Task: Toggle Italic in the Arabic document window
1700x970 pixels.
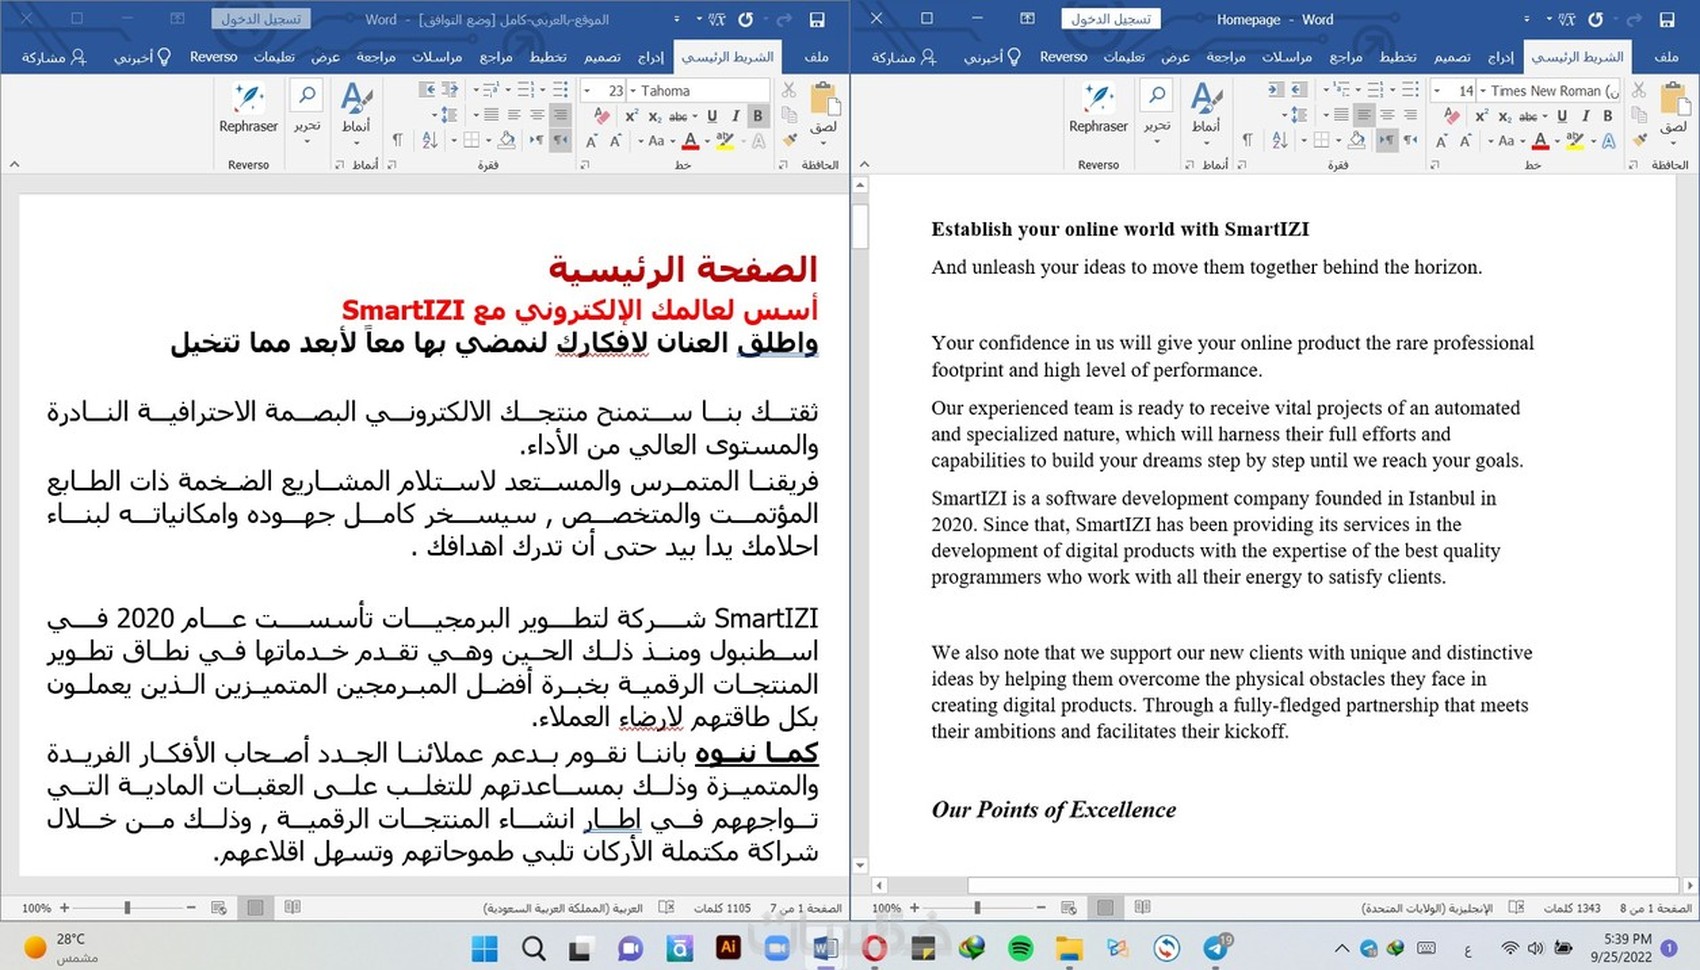Action: (735, 116)
